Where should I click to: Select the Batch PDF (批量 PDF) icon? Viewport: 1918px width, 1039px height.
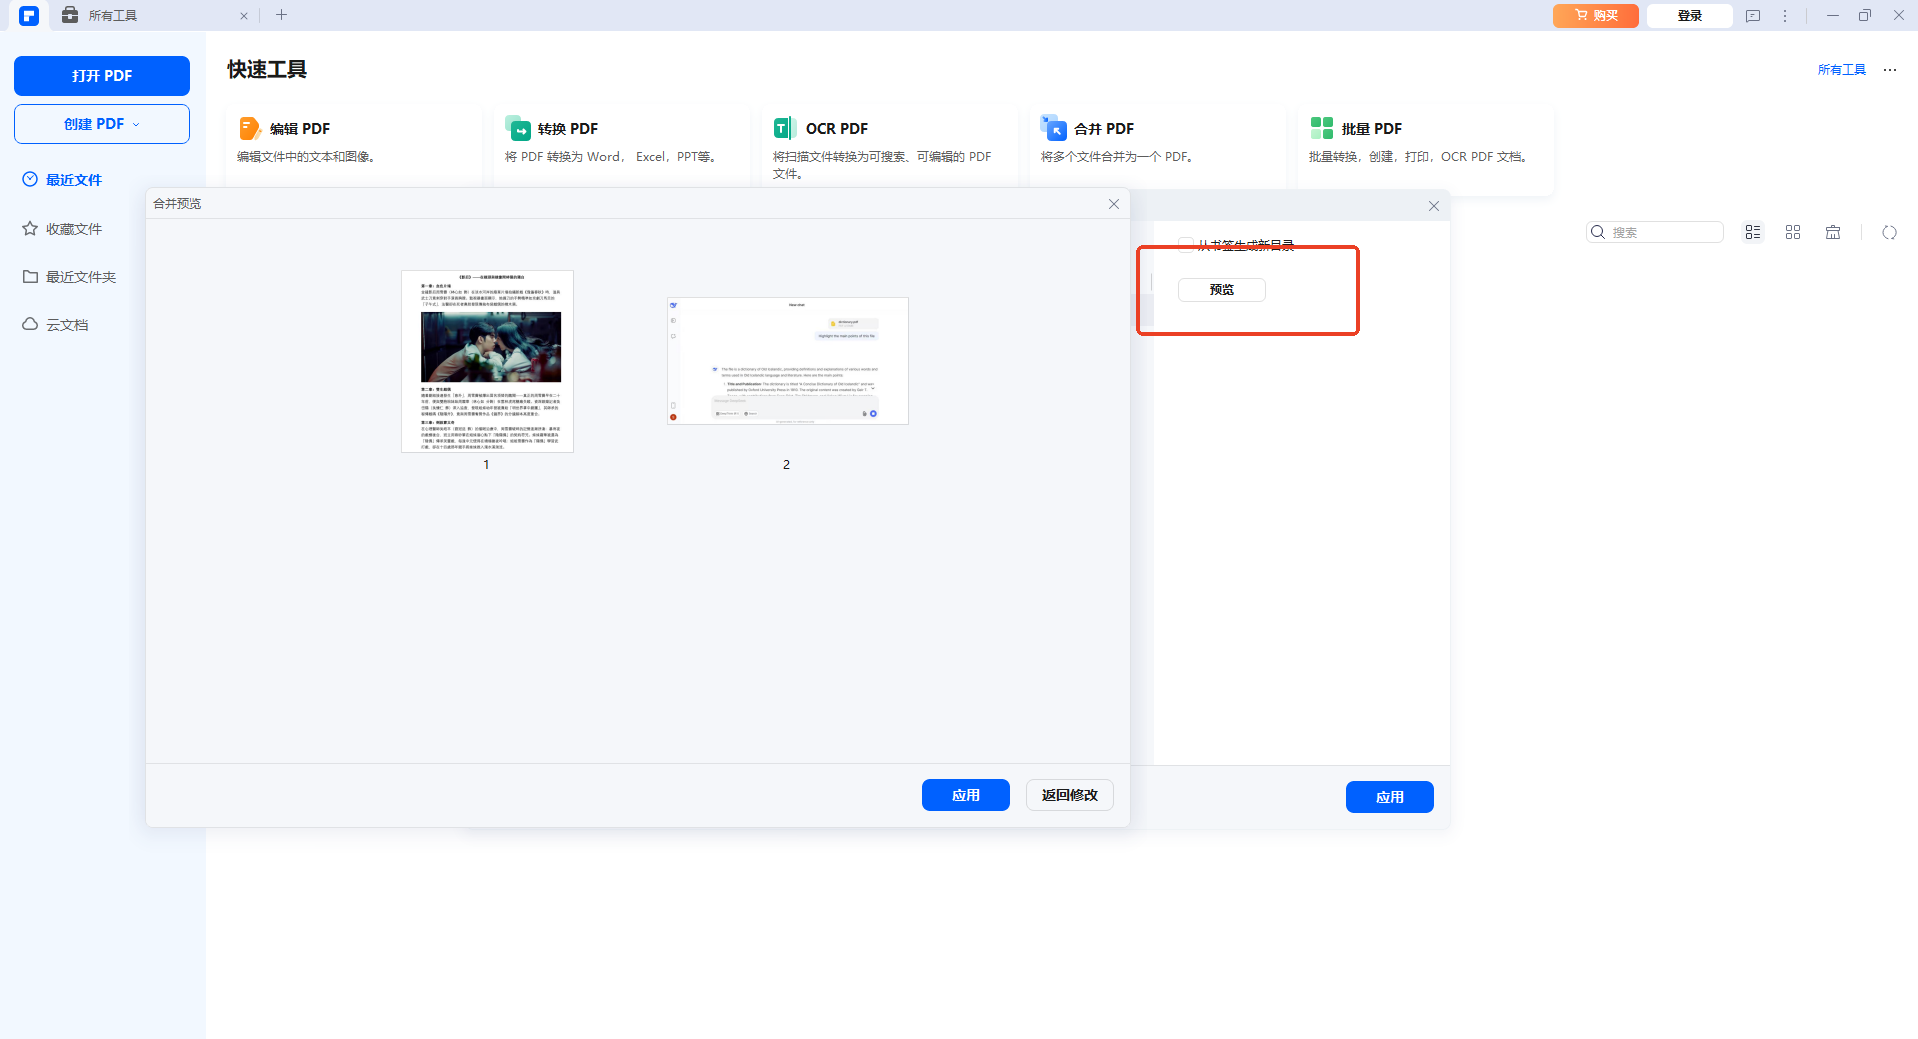coord(1321,128)
